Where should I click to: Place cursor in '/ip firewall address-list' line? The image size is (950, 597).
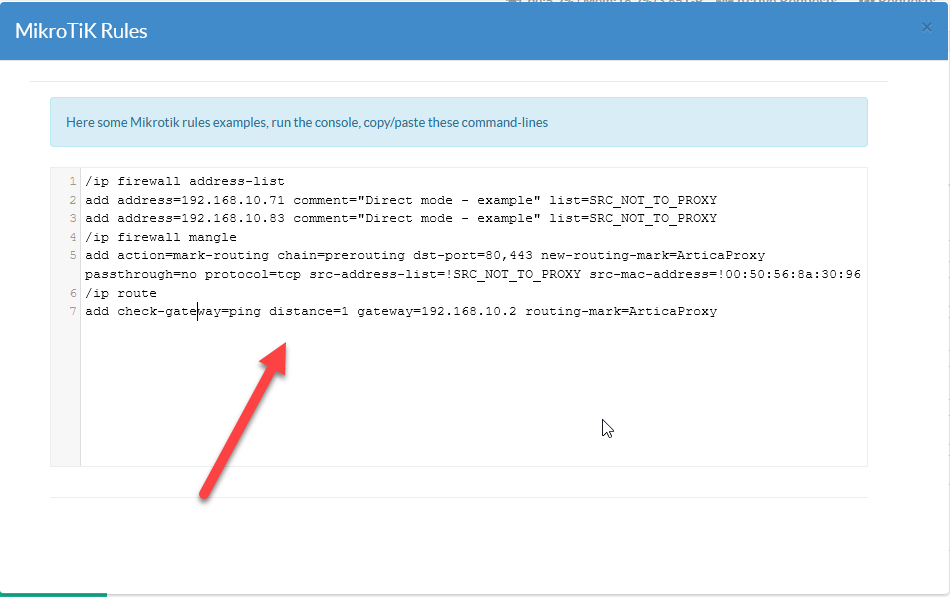185,182
